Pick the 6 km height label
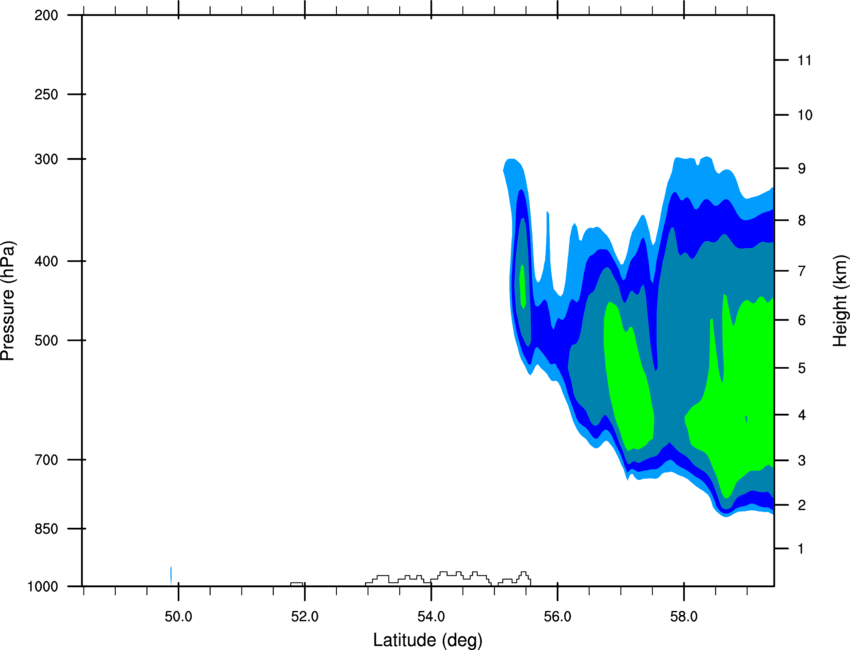This screenshot has height=650, width=850. click(x=802, y=320)
